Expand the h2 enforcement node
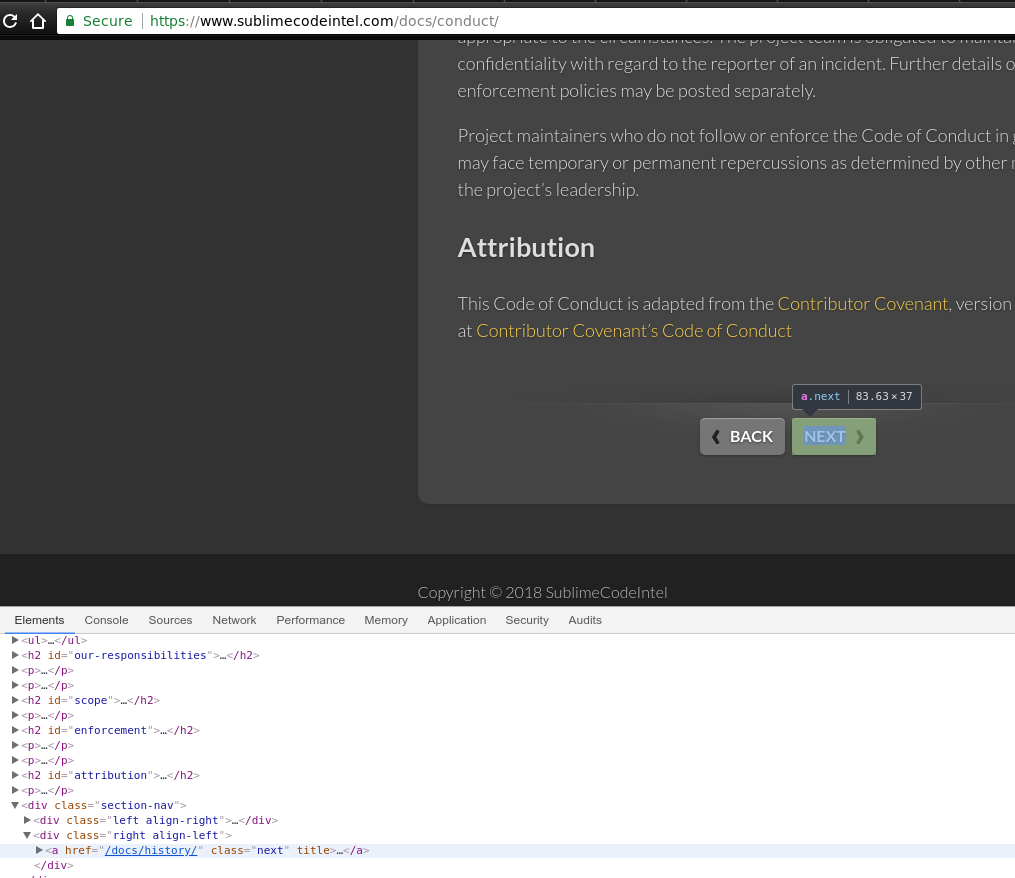The width and height of the screenshot is (1015, 878). coord(15,730)
